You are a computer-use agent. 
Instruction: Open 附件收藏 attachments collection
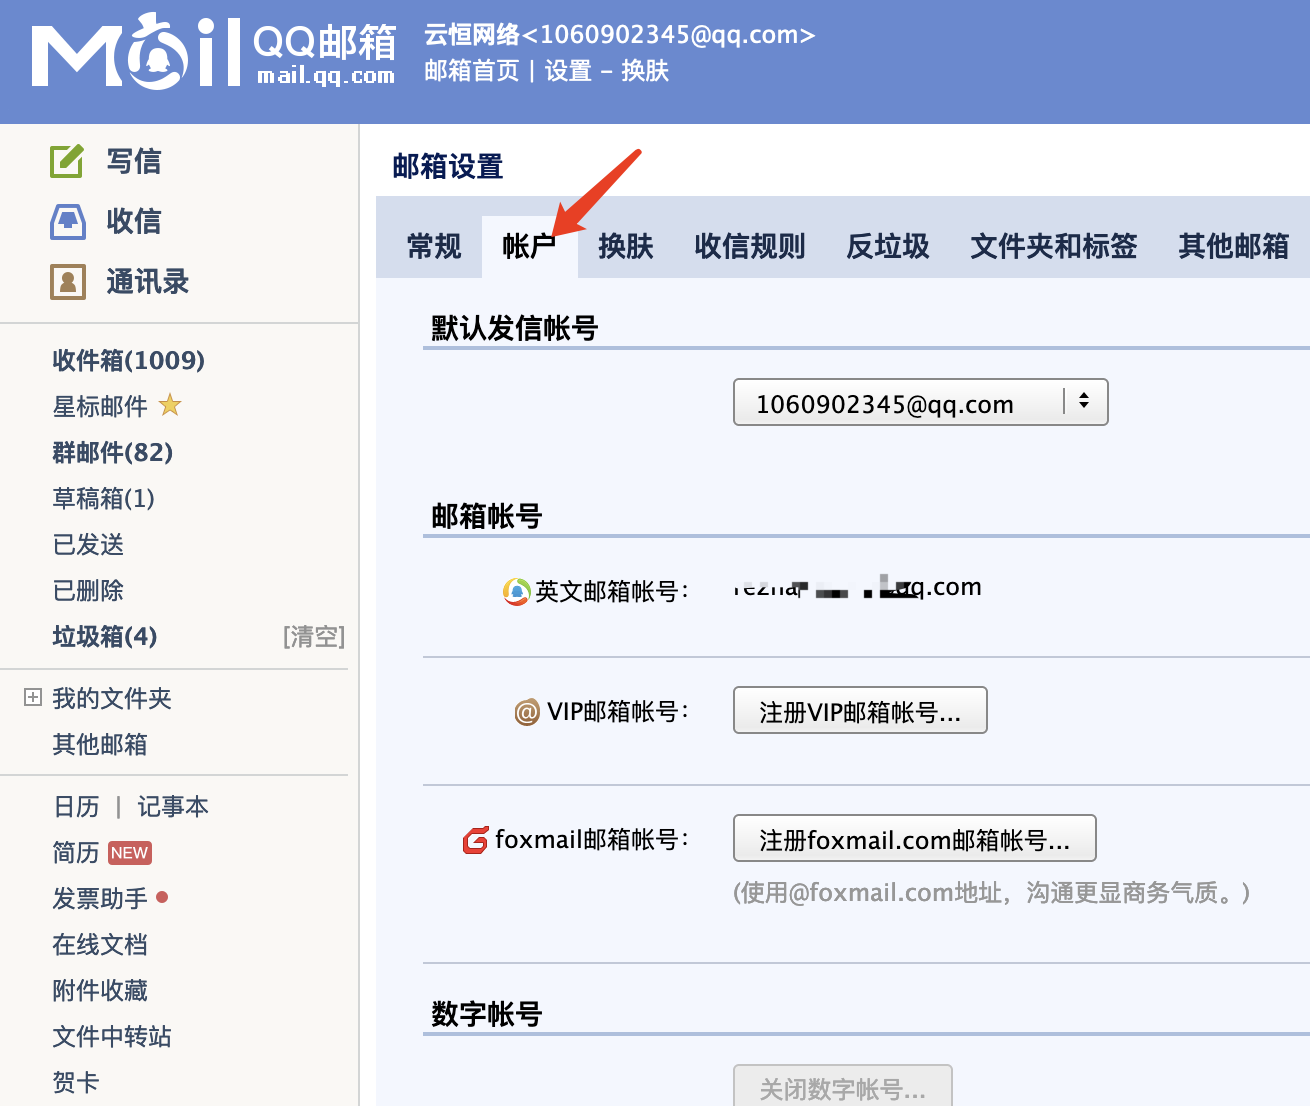pos(100,990)
